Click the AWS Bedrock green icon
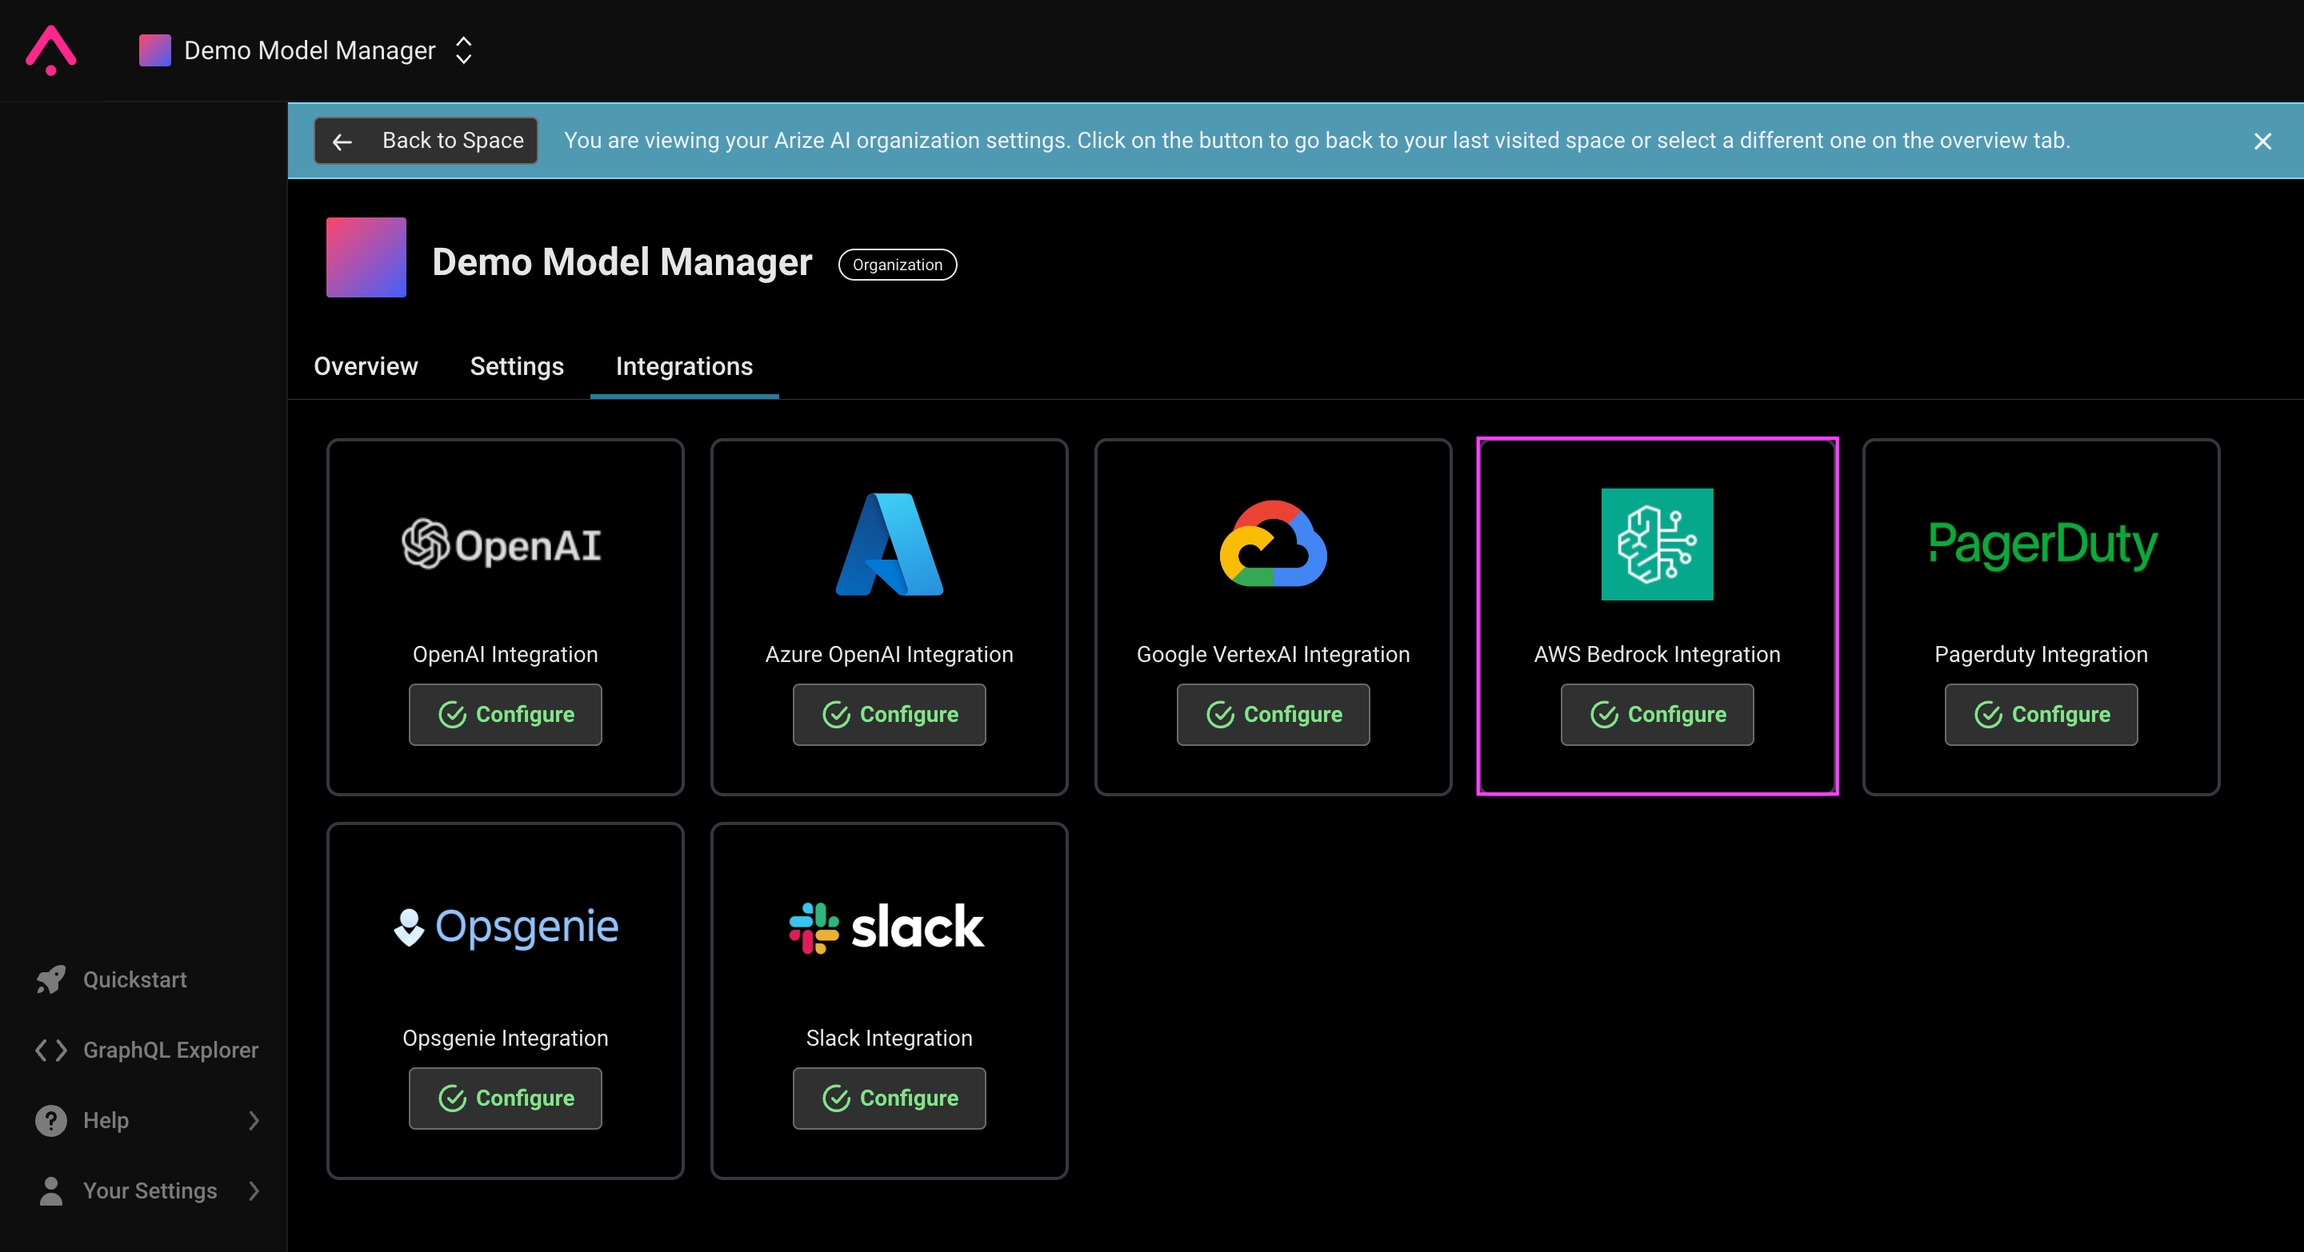The image size is (2304, 1252). pyautogui.click(x=1657, y=544)
